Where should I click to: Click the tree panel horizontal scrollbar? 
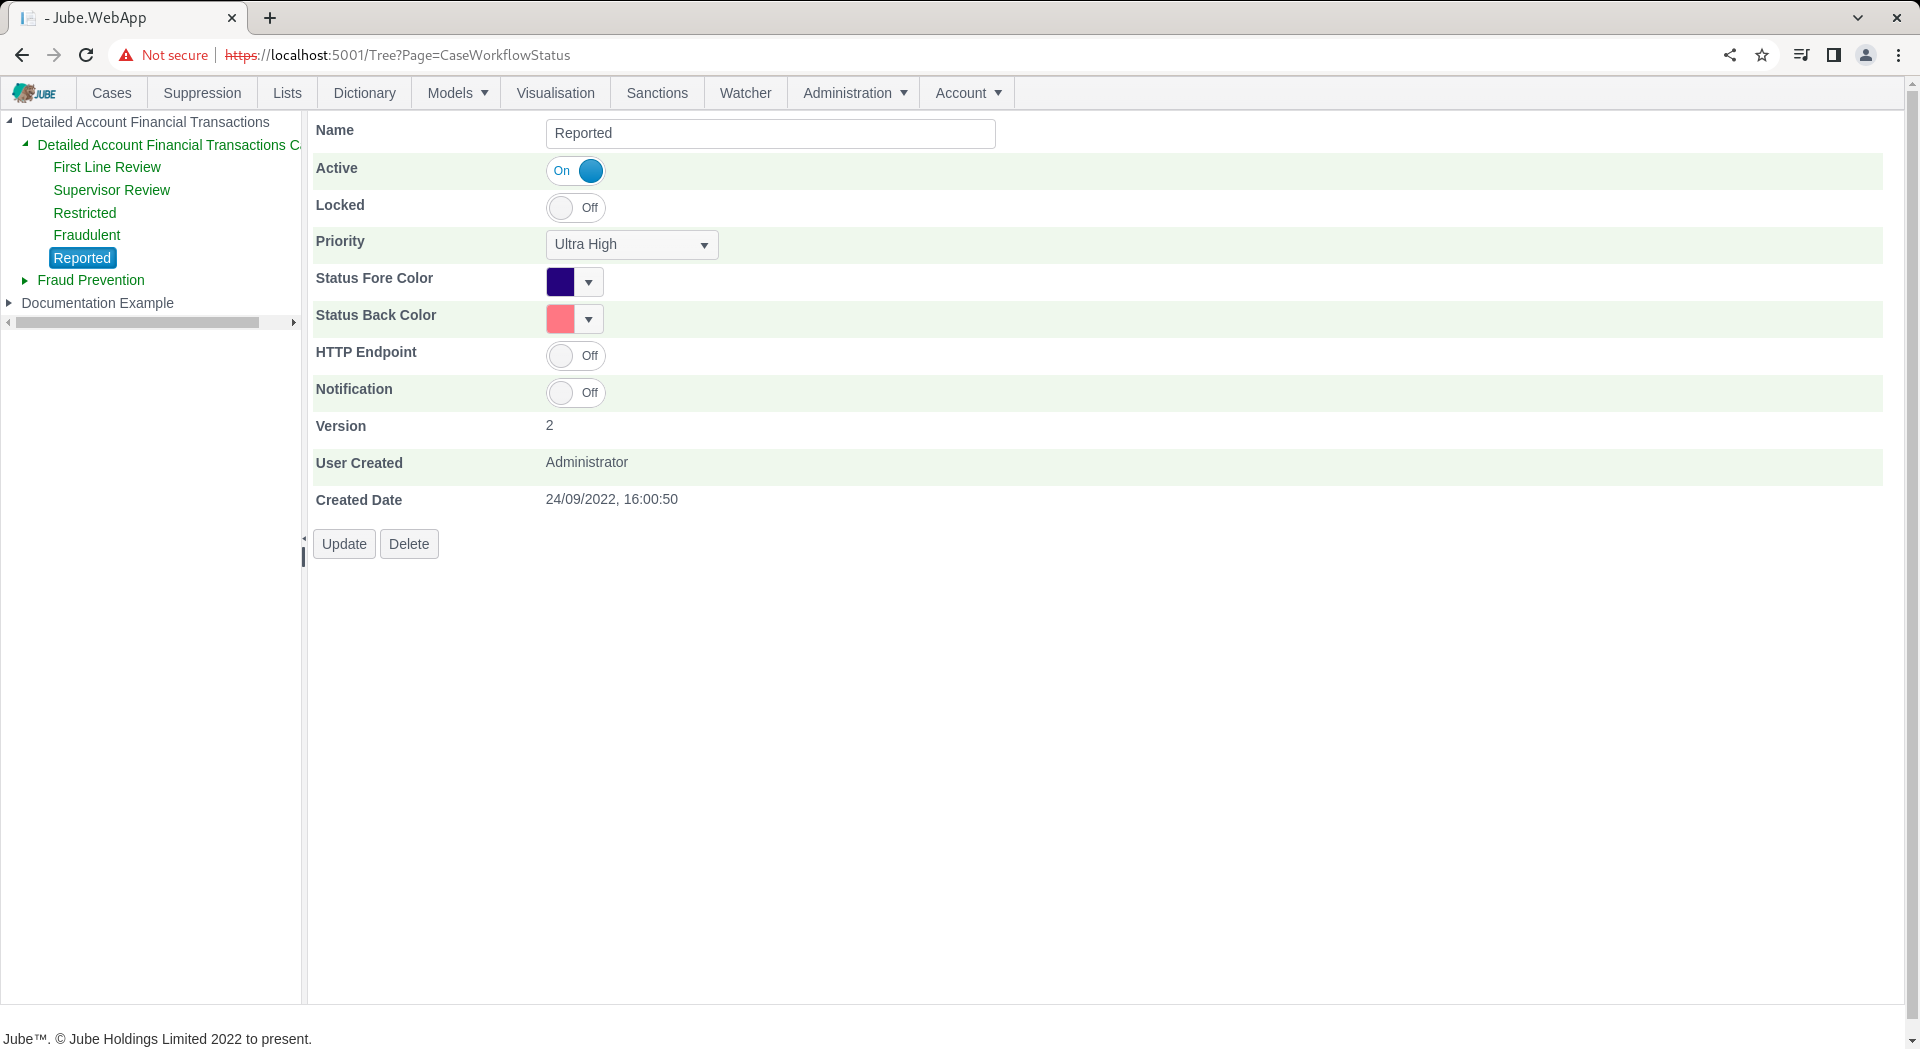pyautogui.click(x=138, y=323)
